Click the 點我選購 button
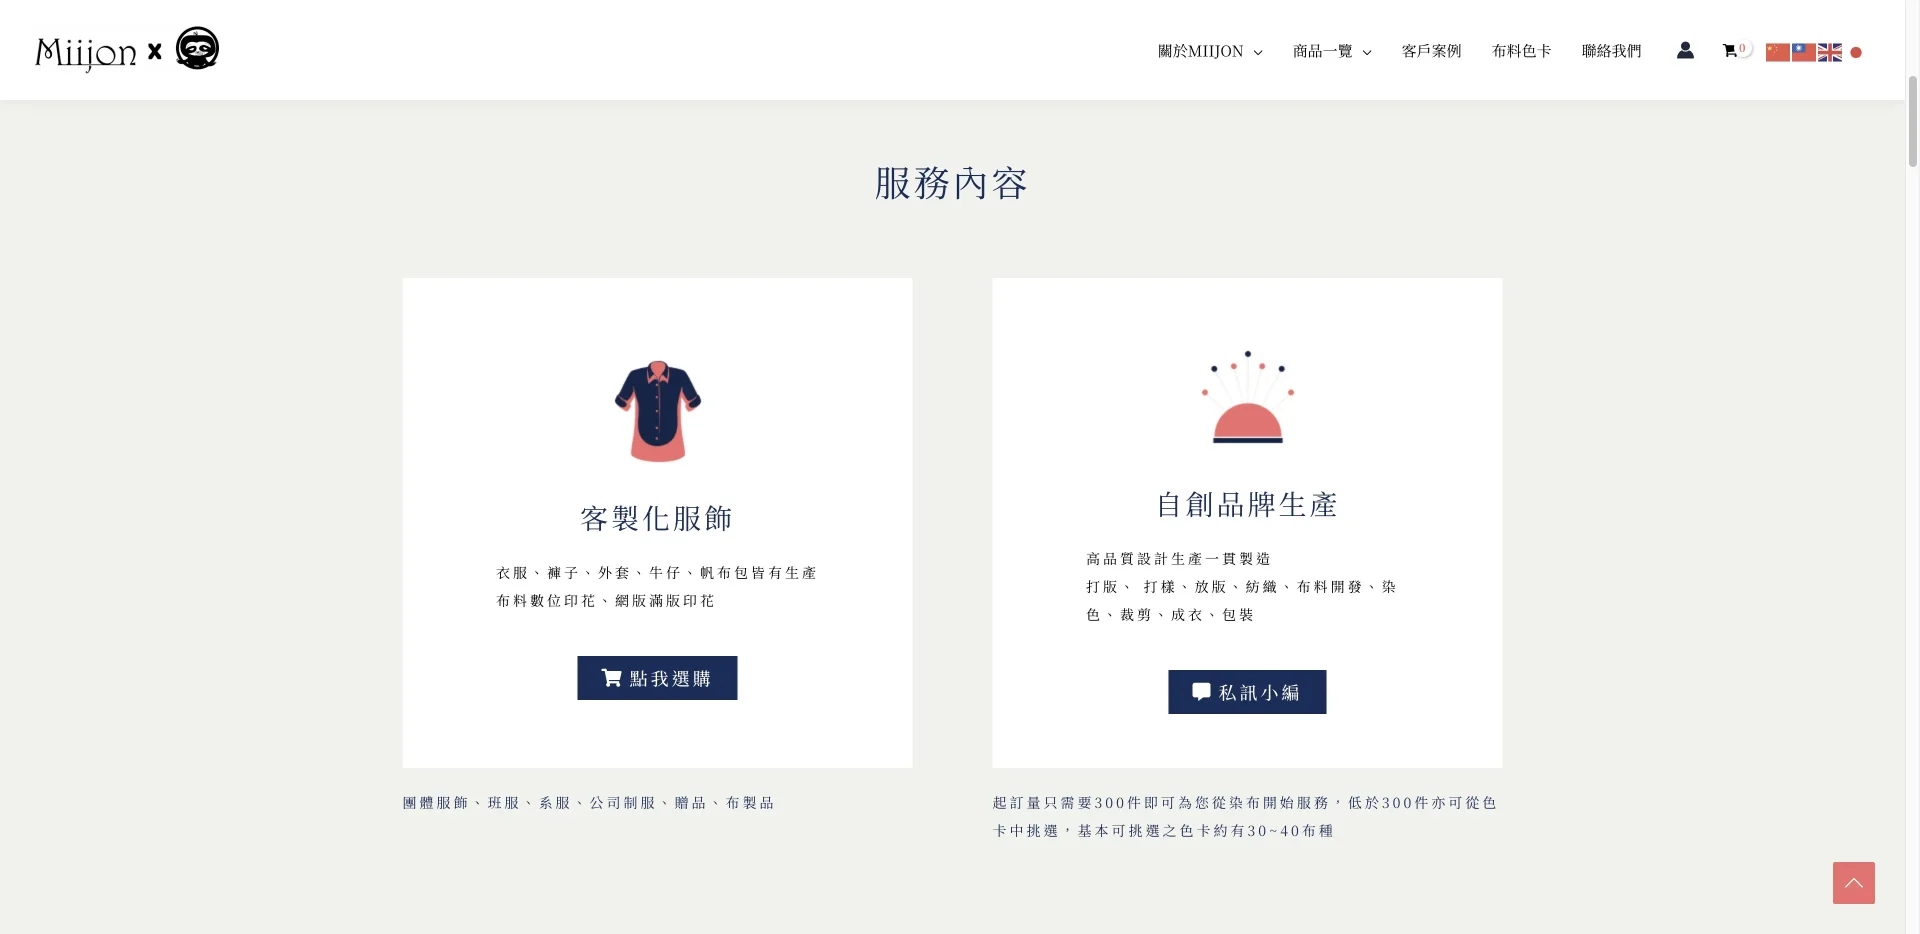The image size is (1920, 934). pyautogui.click(x=657, y=678)
